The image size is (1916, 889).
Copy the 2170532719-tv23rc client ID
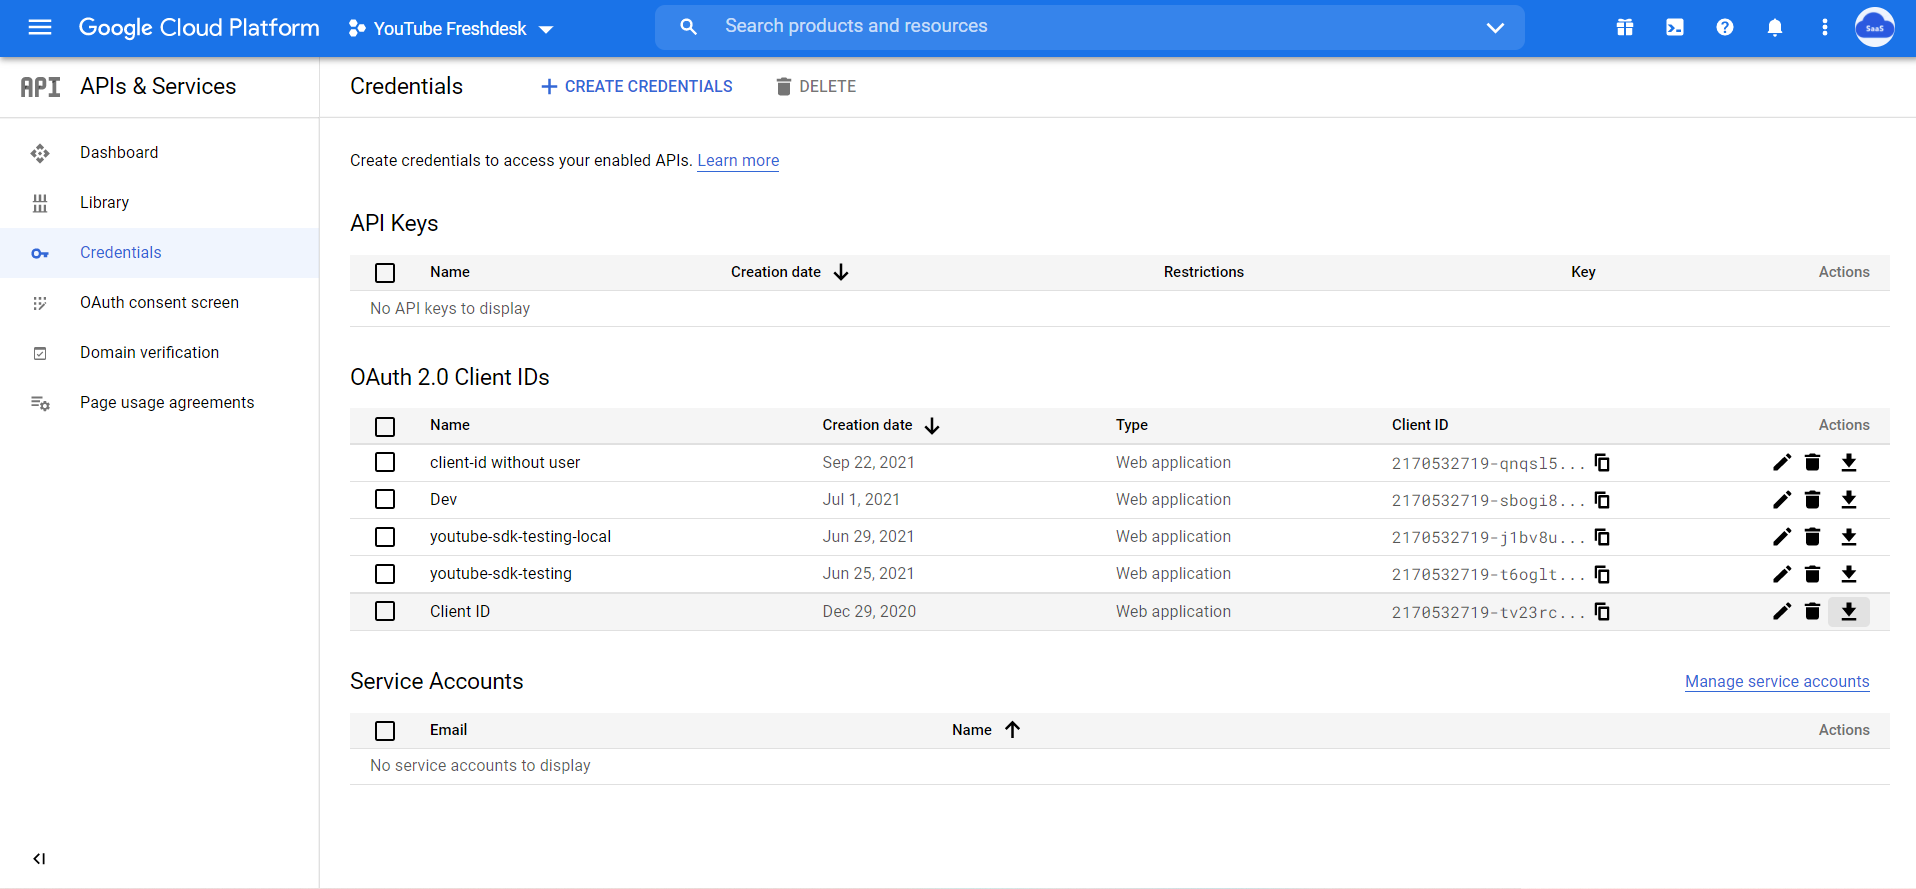1602,611
